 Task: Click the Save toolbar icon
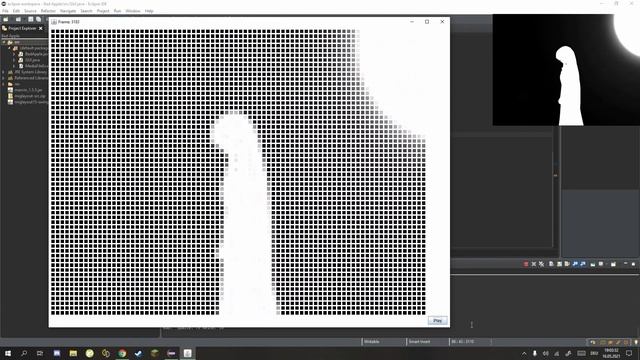31,19
